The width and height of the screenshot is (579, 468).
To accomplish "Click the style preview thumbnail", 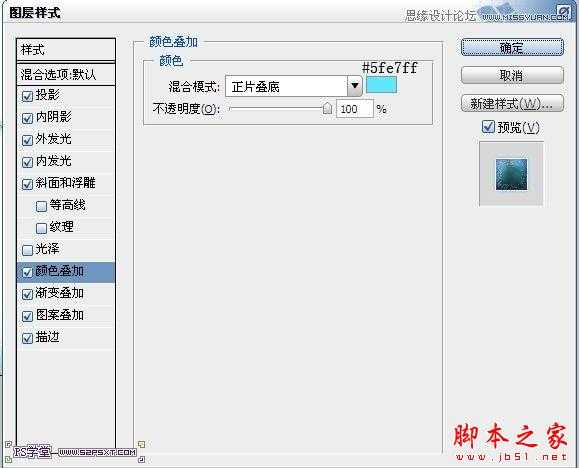I will click(511, 174).
